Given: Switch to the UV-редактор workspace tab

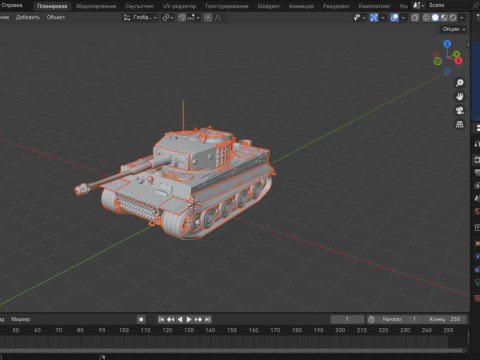Looking at the screenshot, I should point(179,6).
